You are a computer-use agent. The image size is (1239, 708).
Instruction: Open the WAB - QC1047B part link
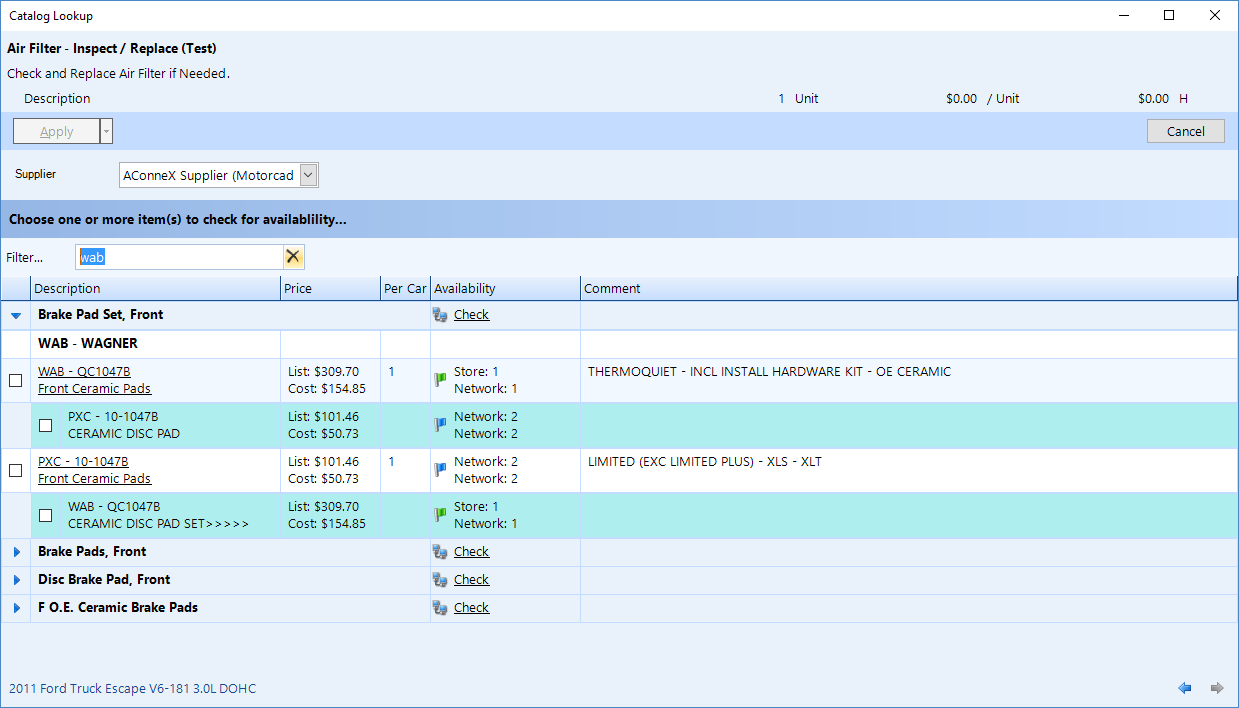point(84,372)
